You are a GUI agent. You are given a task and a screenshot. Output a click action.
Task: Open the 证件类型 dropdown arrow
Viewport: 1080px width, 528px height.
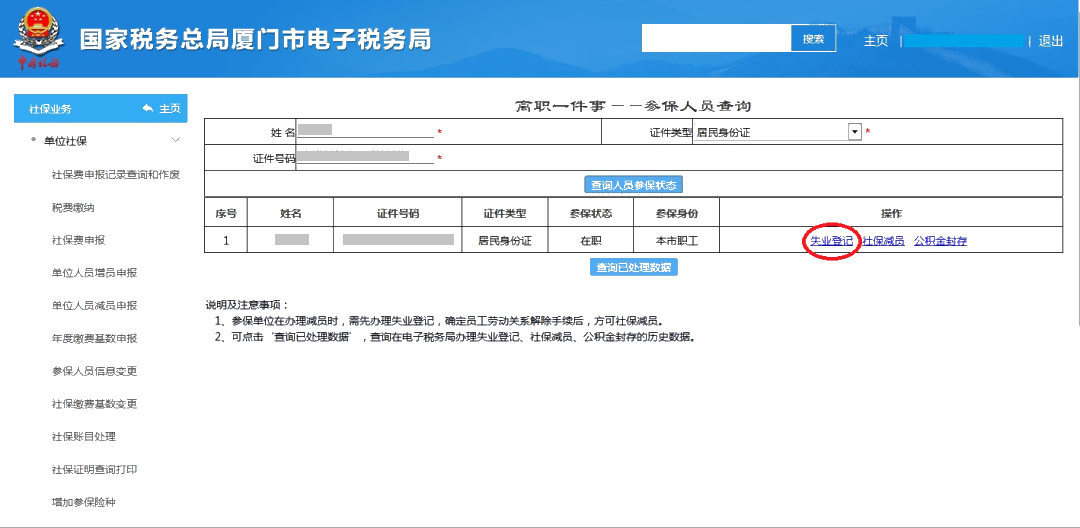(x=855, y=132)
